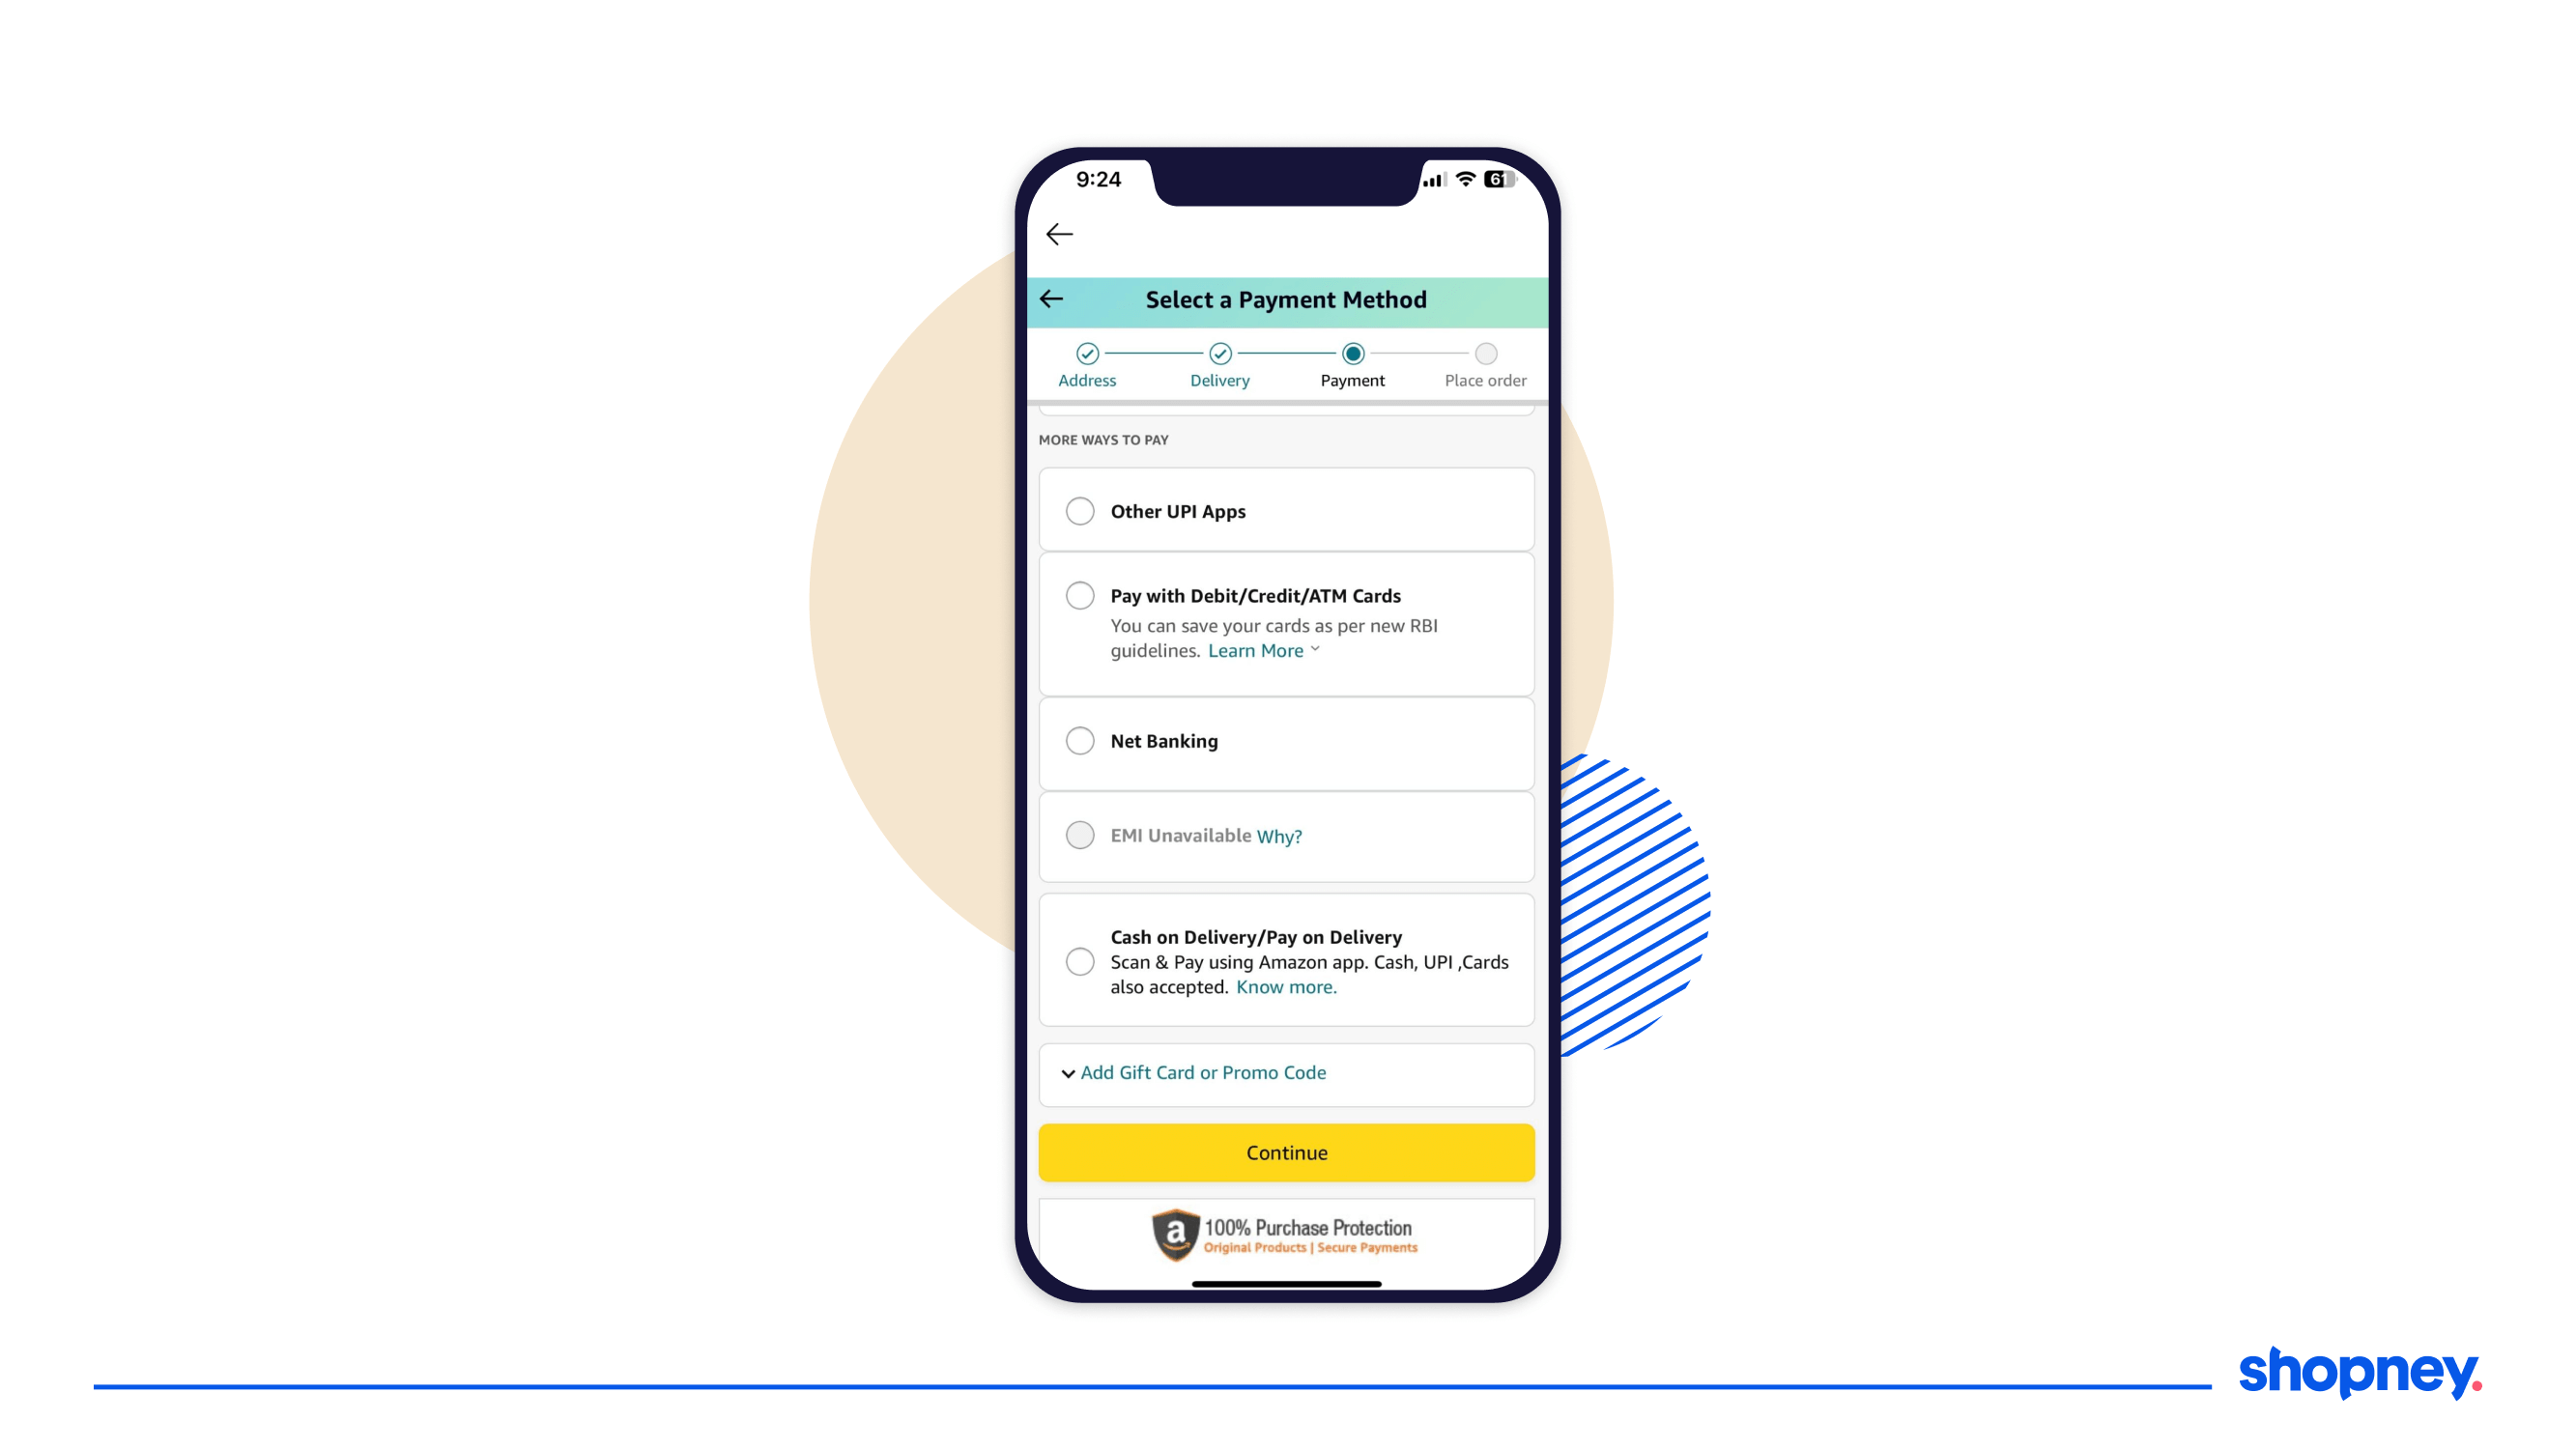Image resolution: width=2576 pixels, height=1450 pixels.
Task: Select the Other UPI Apps radio button
Action: (1079, 511)
